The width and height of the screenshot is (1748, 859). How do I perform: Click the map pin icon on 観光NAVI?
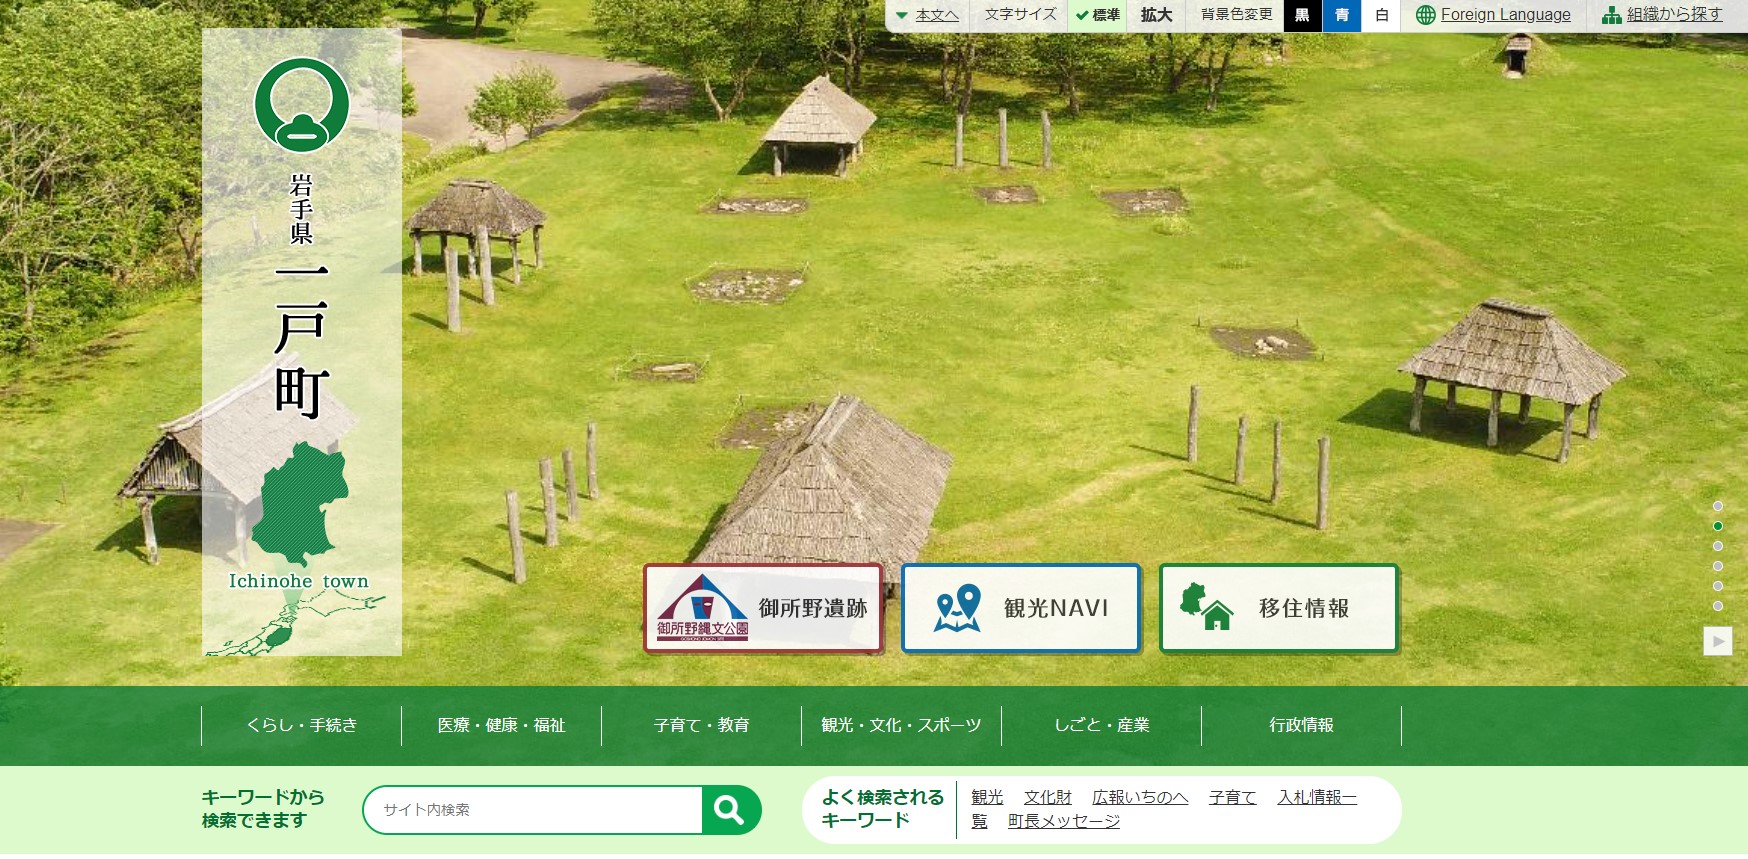pyautogui.click(x=957, y=608)
